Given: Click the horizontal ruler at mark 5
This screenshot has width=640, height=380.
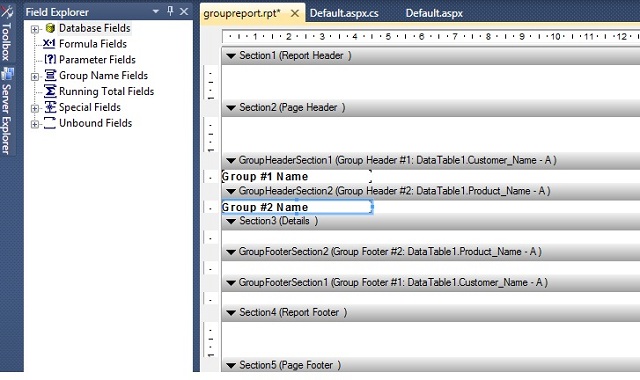Looking at the screenshot, I should pyautogui.click(x=388, y=37).
